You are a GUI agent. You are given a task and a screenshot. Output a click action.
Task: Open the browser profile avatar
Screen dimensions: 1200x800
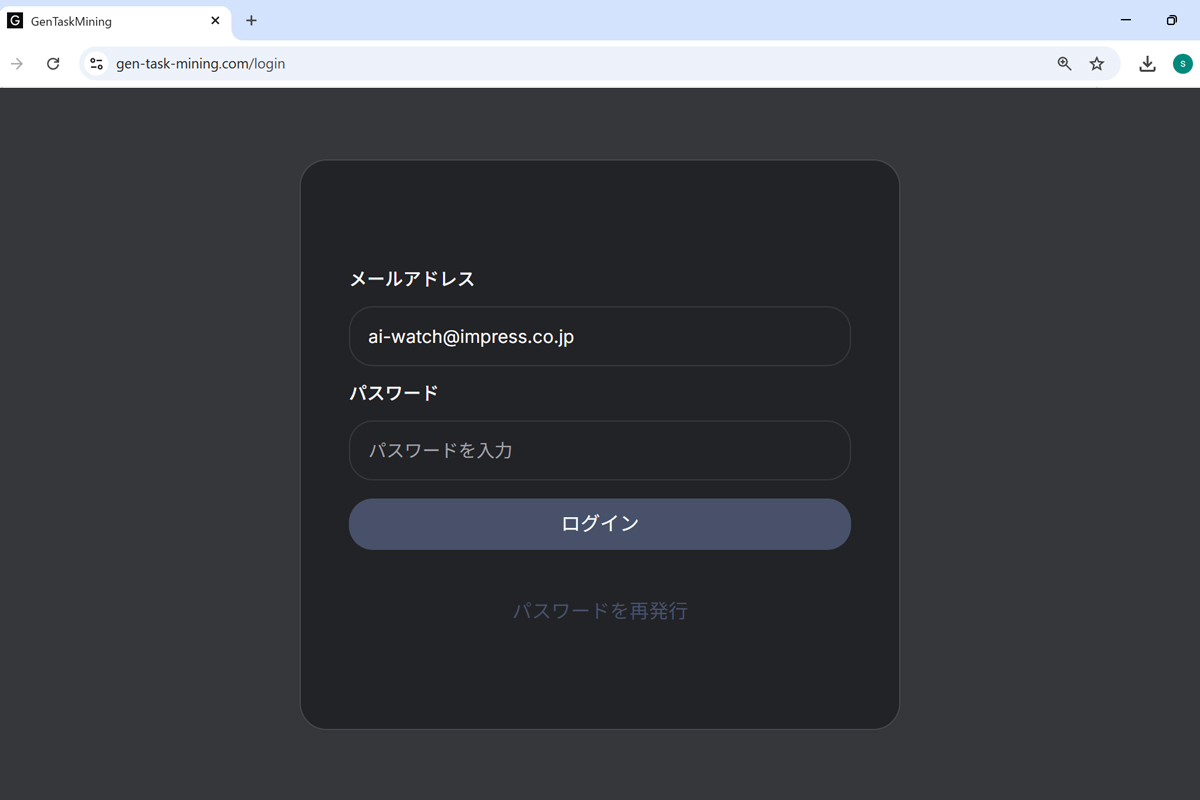pos(1183,63)
